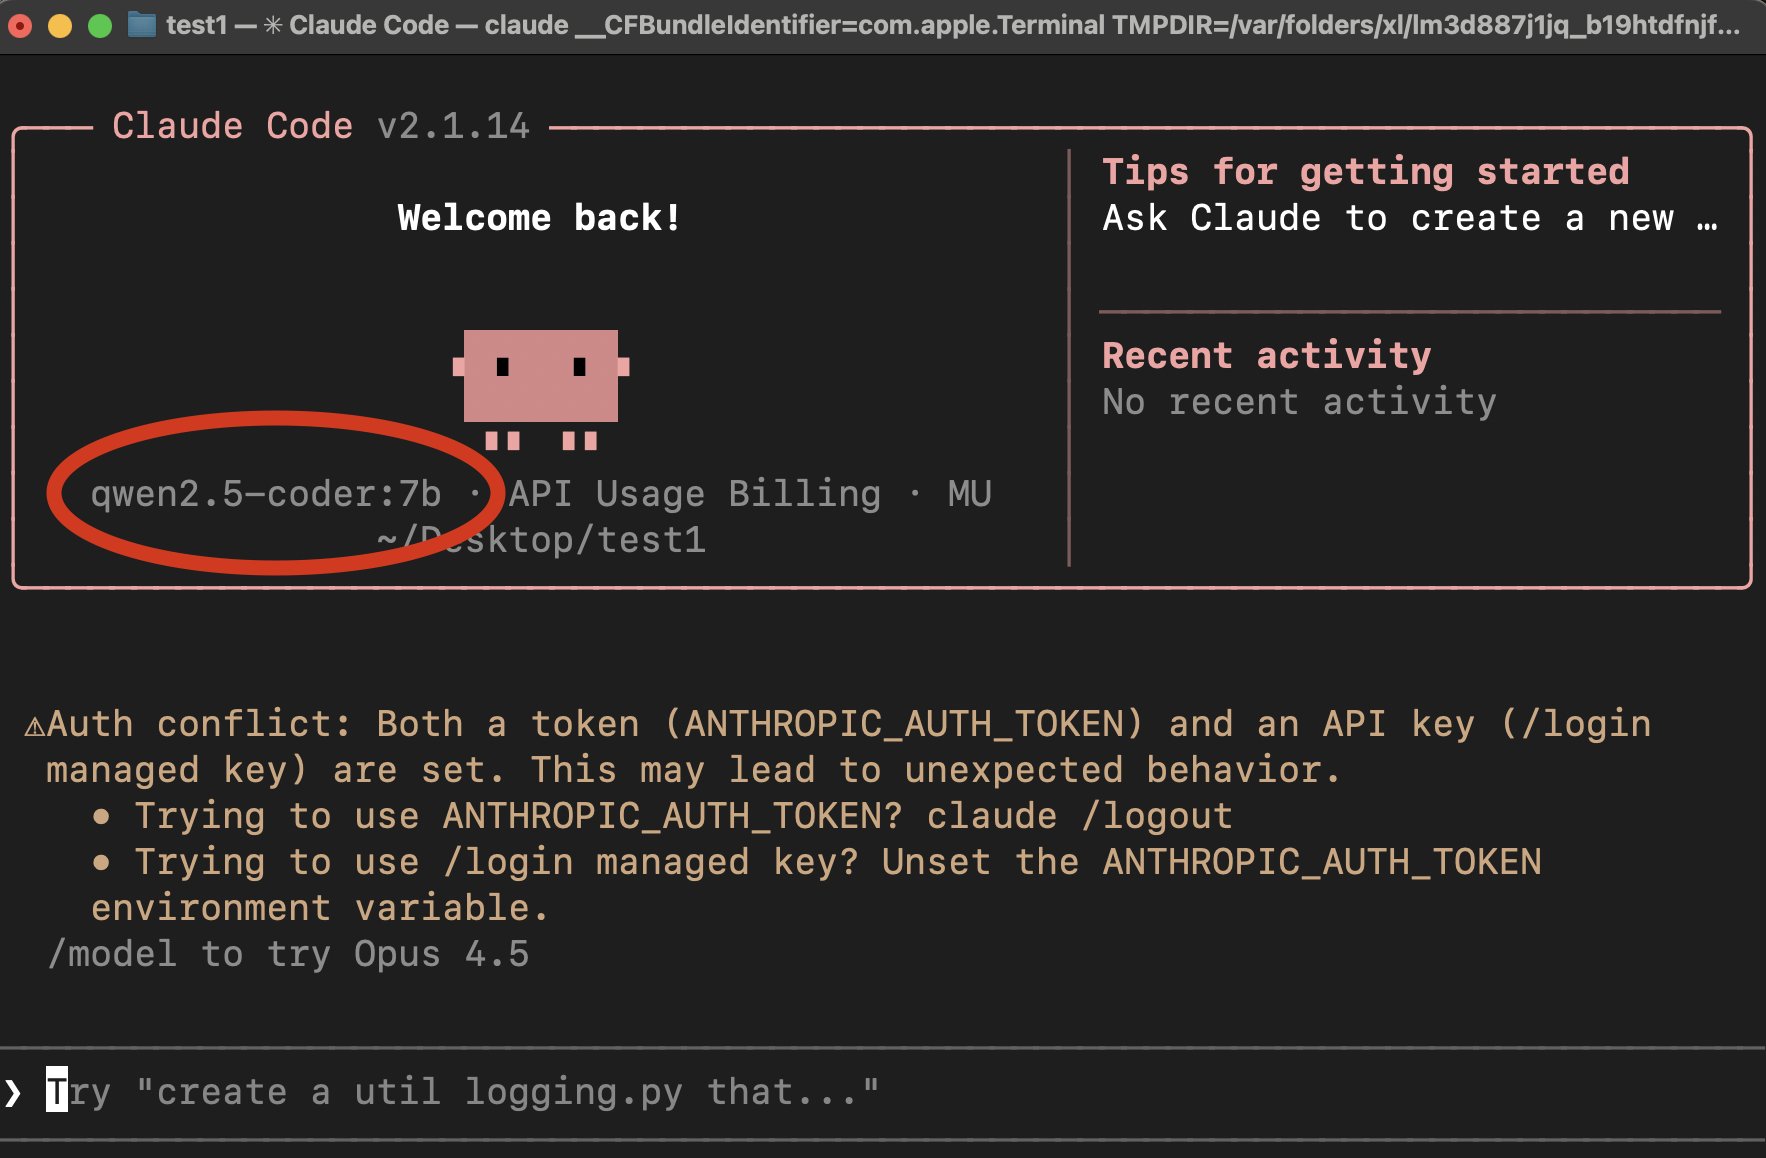Click the Tips for getting started heading
1766x1158 pixels.
tap(1366, 172)
